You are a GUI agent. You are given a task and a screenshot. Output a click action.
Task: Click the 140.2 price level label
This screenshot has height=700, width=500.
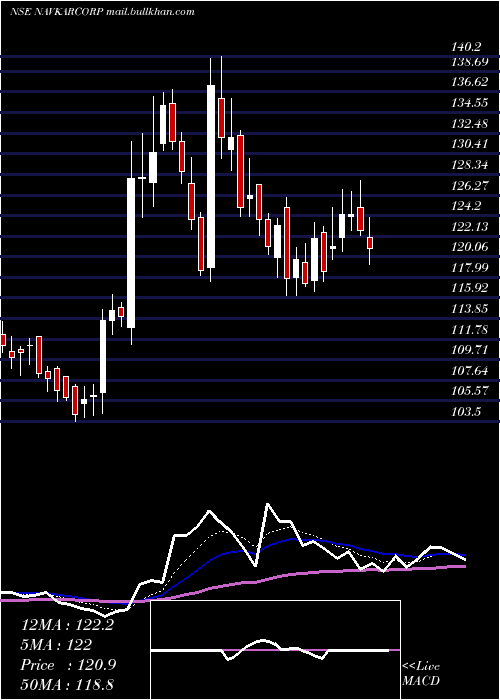pyautogui.click(x=467, y=46)
